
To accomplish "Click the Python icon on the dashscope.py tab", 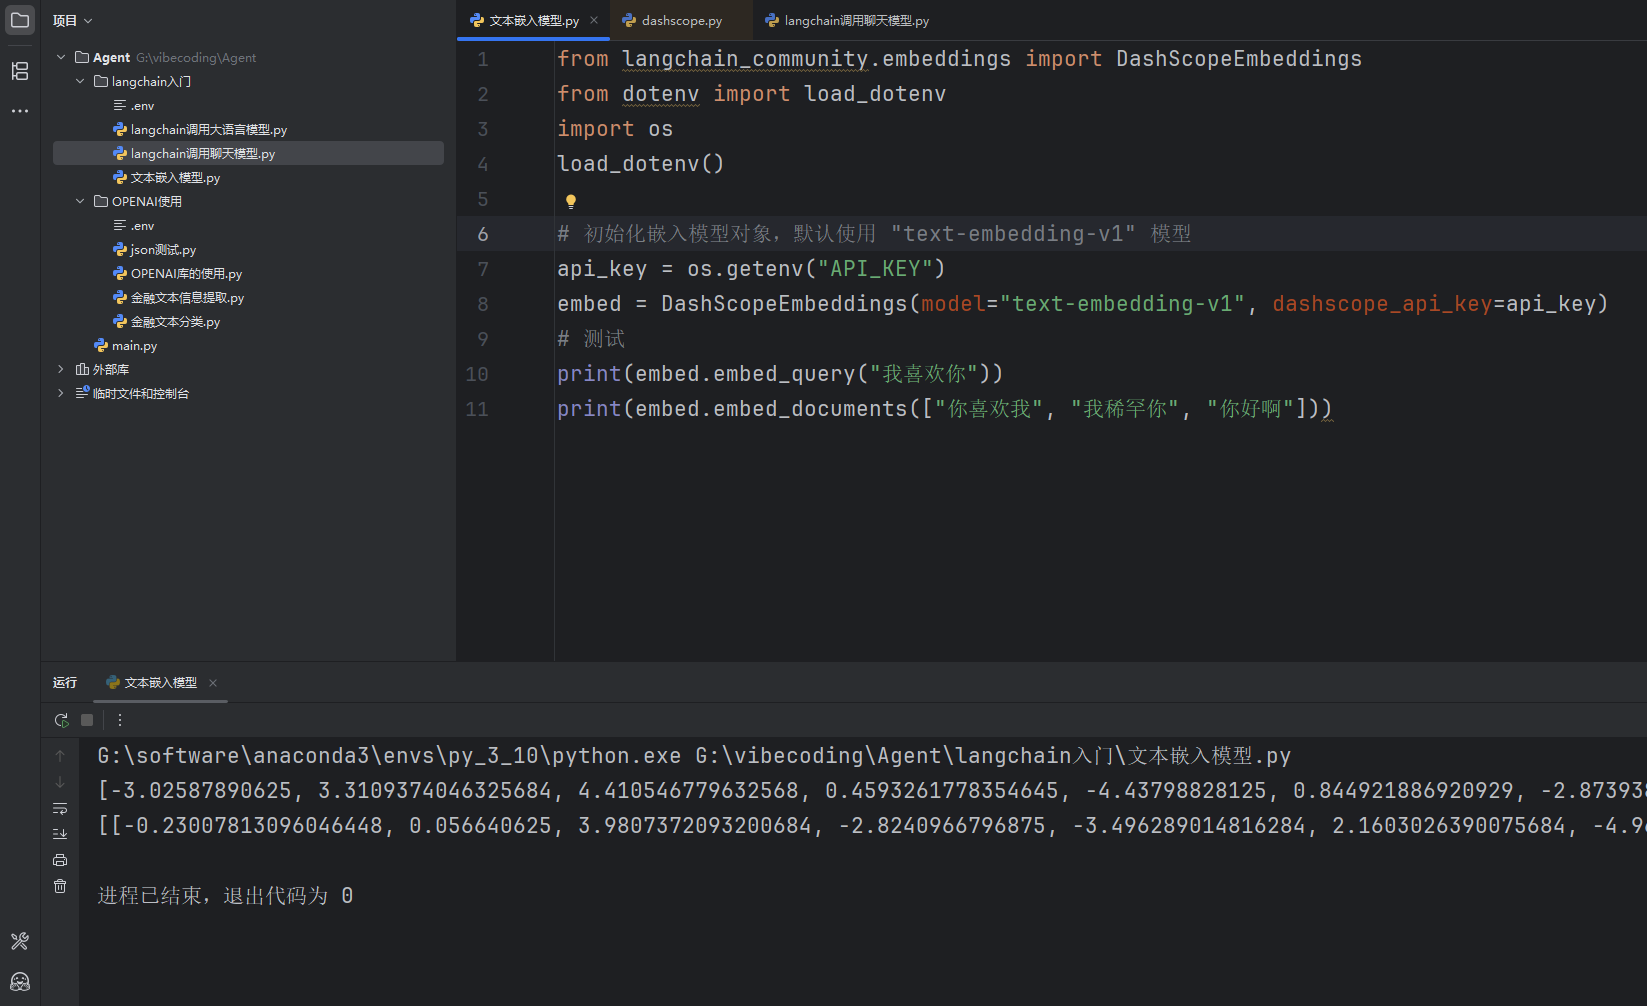I will pyautogui.click(x=629, y=20).
